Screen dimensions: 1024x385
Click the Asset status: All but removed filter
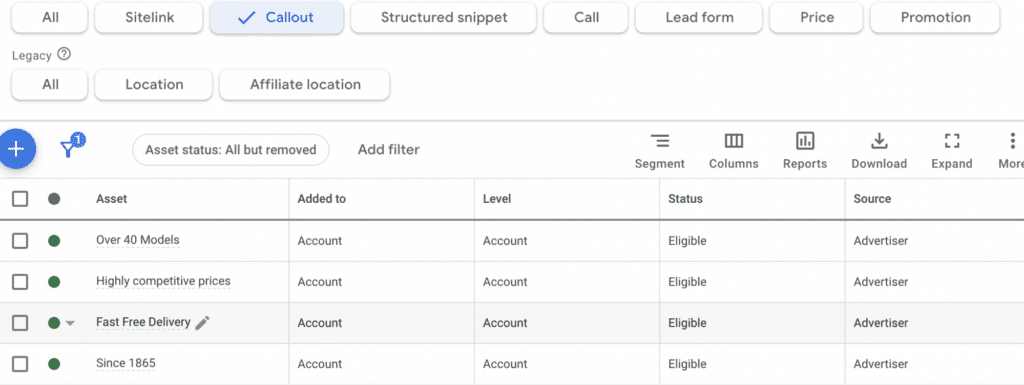(x=231, y=150)
